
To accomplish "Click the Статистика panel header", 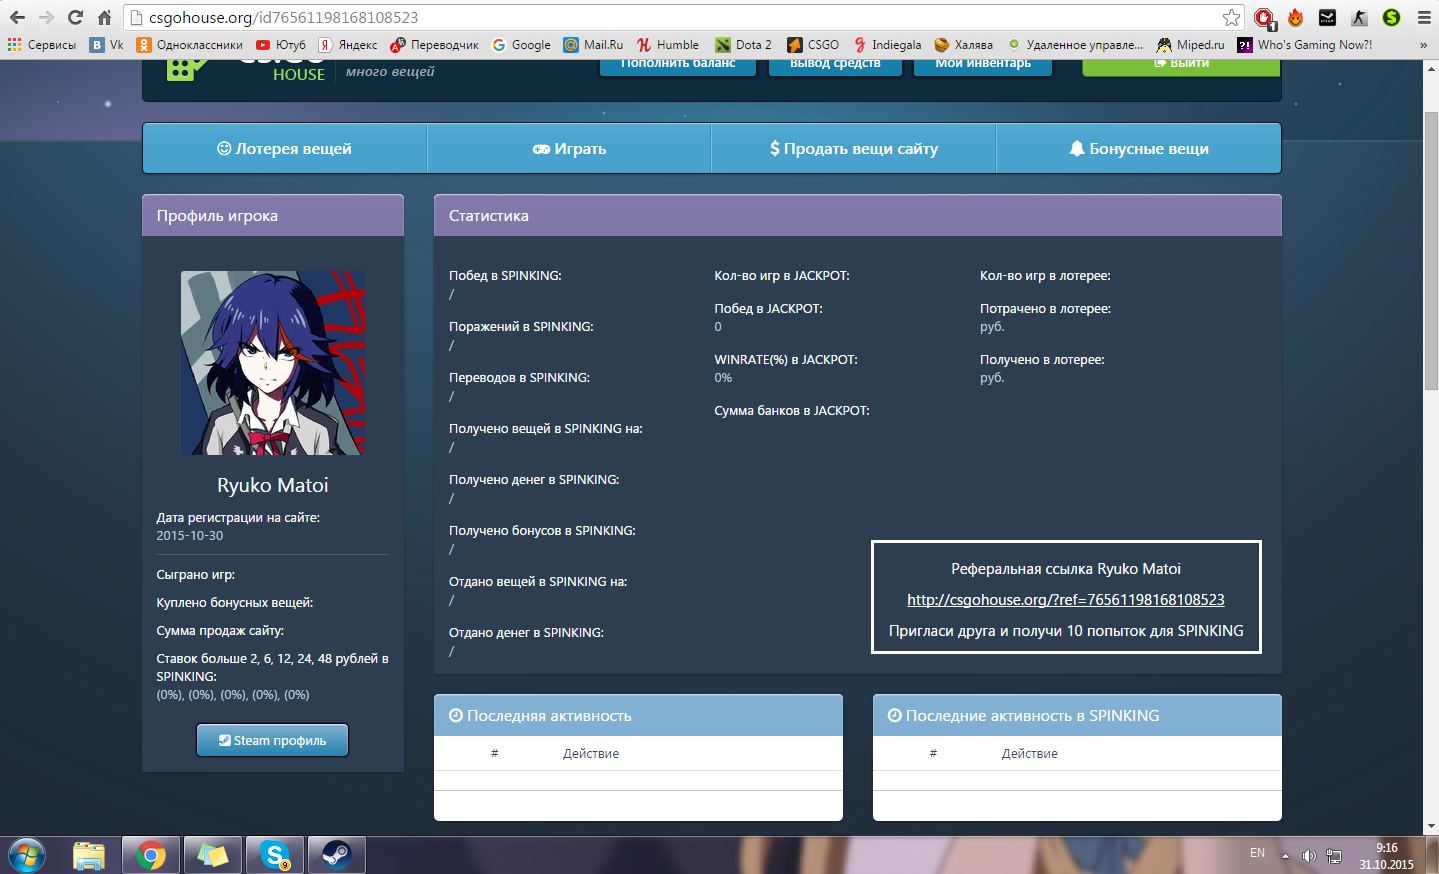I will [x=858, y=215].
